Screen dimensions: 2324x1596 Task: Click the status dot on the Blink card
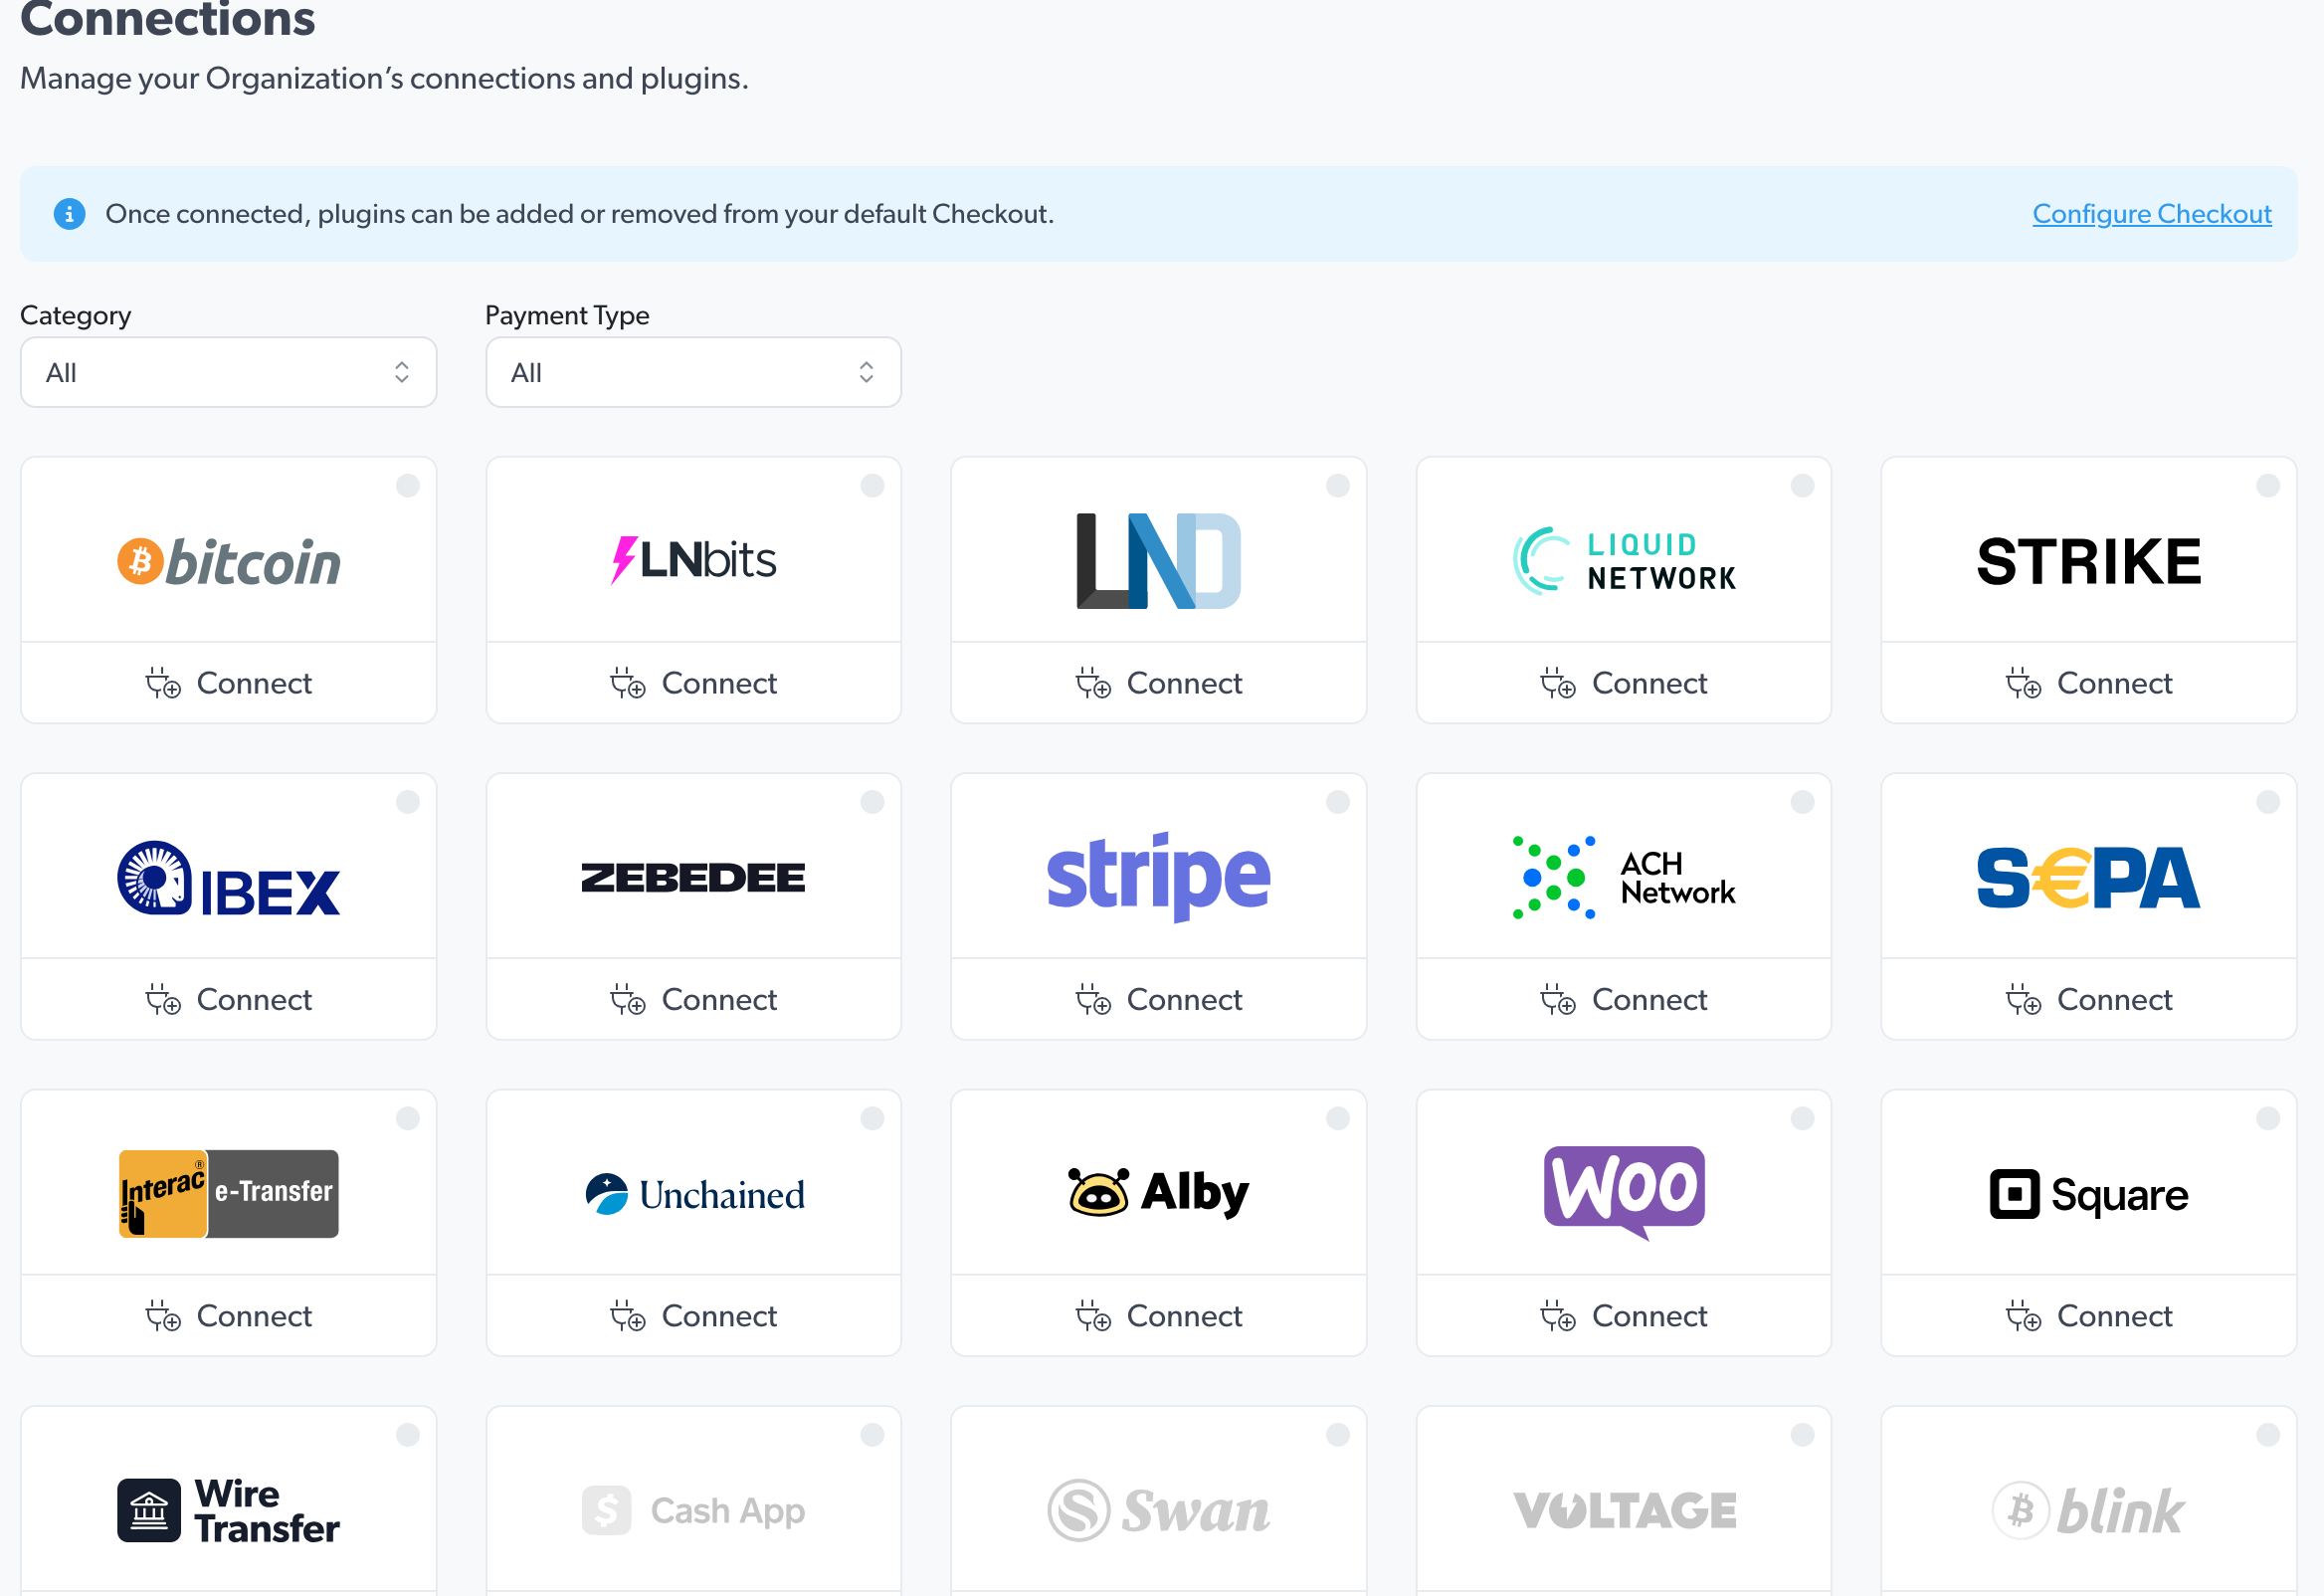[x=2268, y=1435]
